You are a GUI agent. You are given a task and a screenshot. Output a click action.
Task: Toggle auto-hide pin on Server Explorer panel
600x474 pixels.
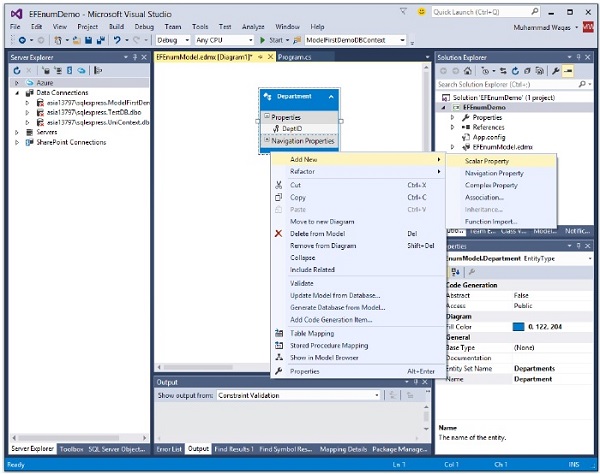135,57
